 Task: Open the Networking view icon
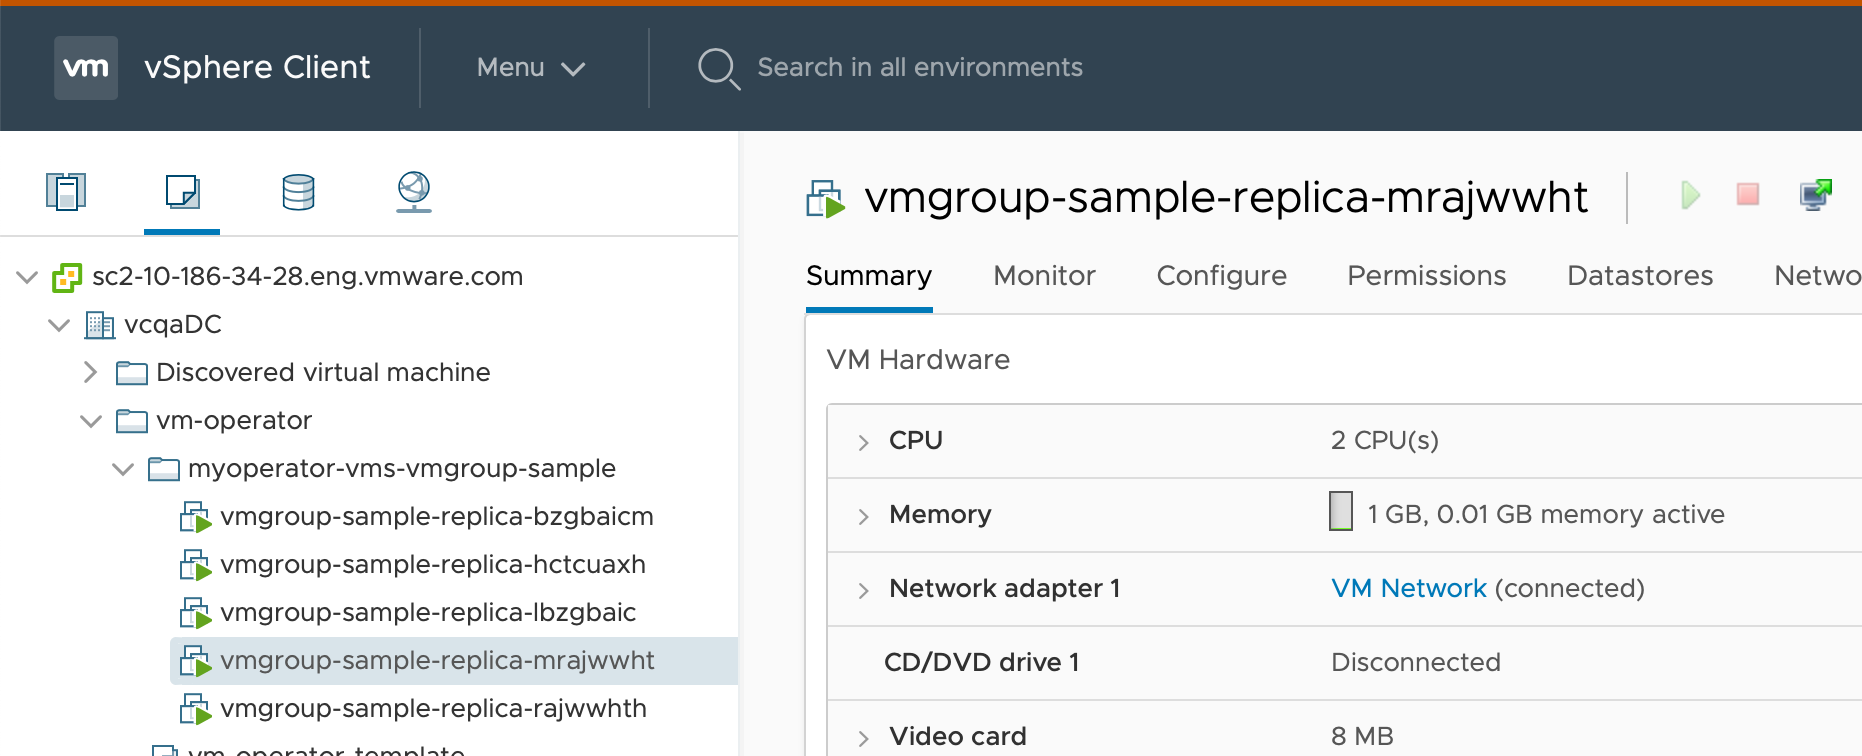pyautogui.click(x=414, y=192)
